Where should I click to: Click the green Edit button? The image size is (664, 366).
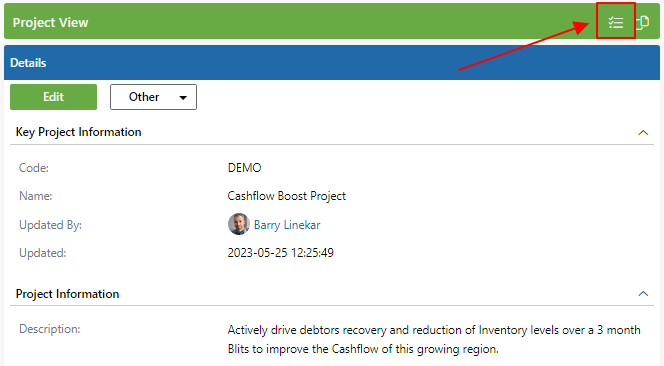point(53,97)
